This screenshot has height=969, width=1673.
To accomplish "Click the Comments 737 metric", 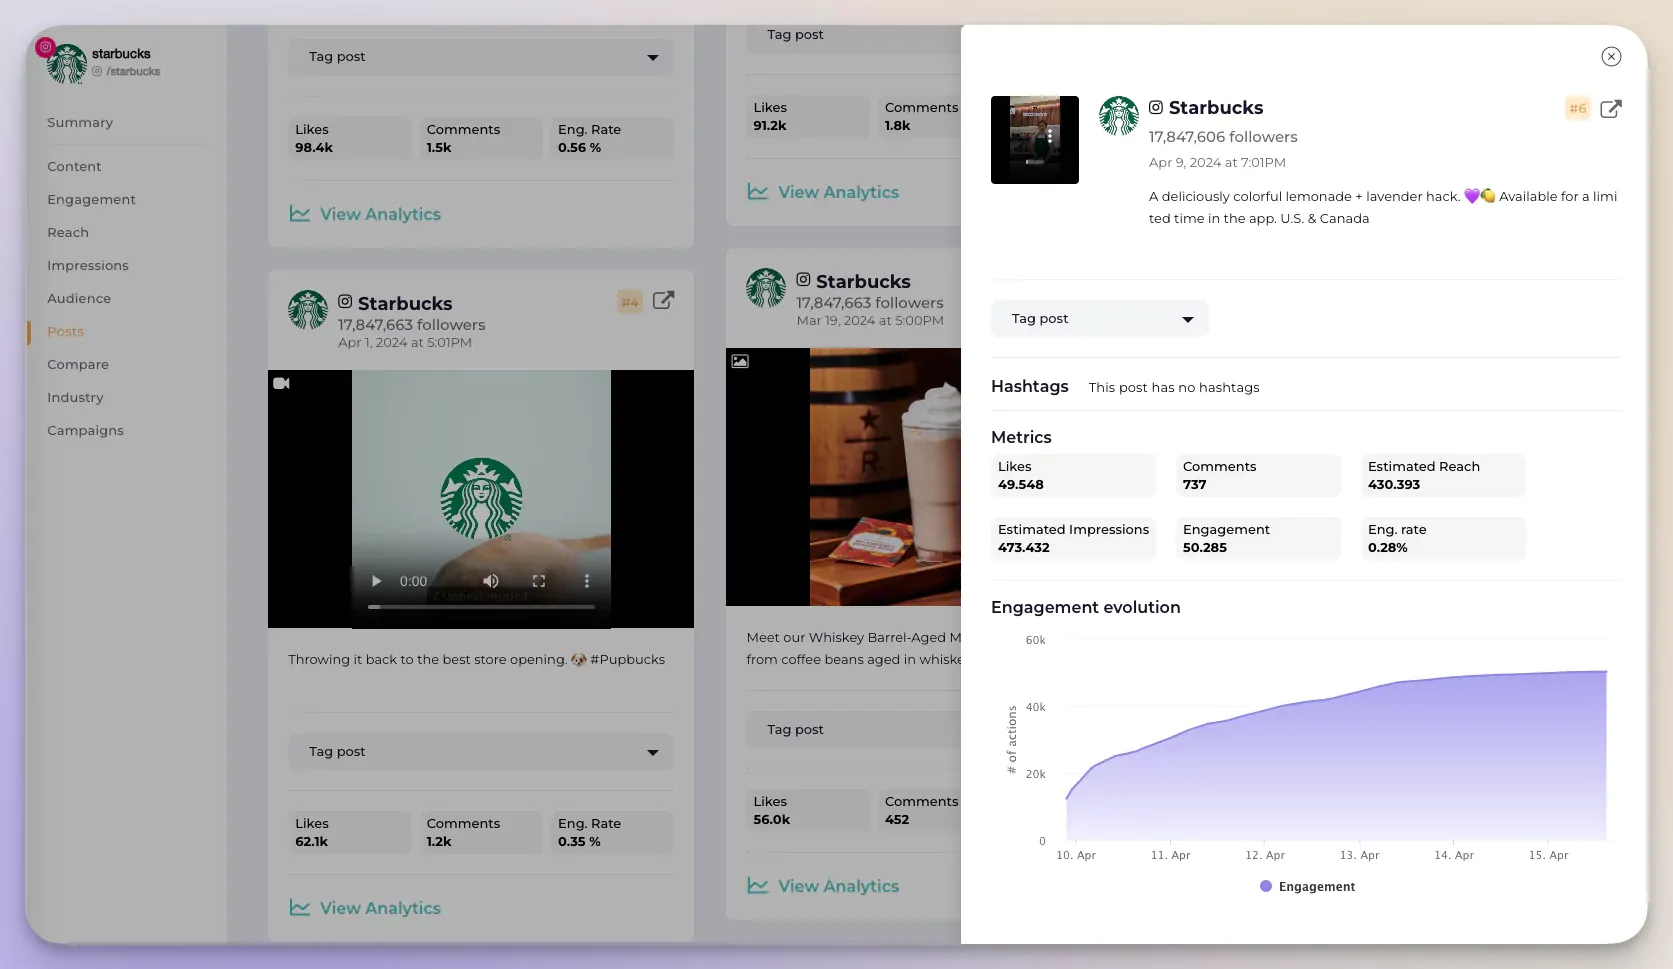I will [x=1258, y=476].
